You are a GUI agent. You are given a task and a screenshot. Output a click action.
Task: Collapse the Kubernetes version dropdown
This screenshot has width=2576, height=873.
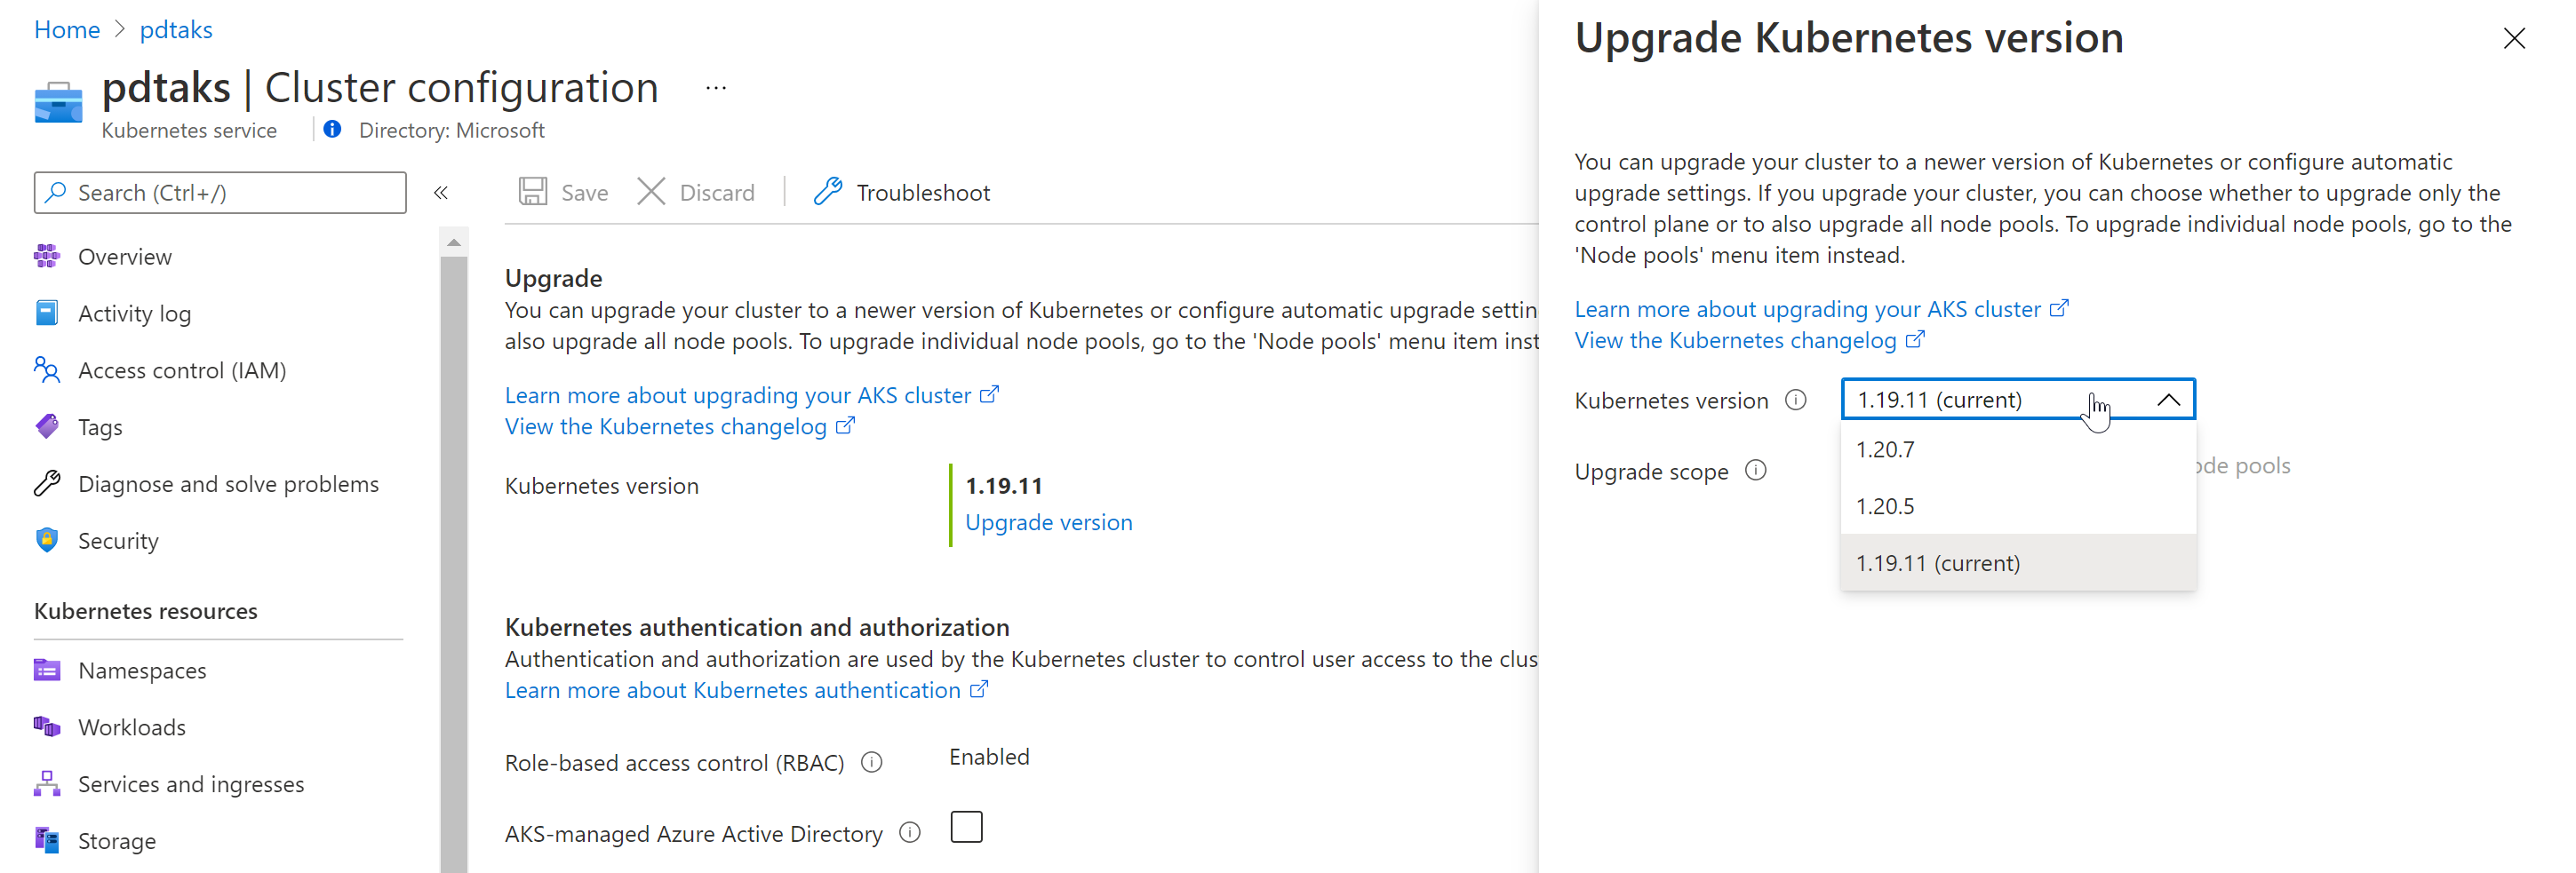click(2168, 400)
